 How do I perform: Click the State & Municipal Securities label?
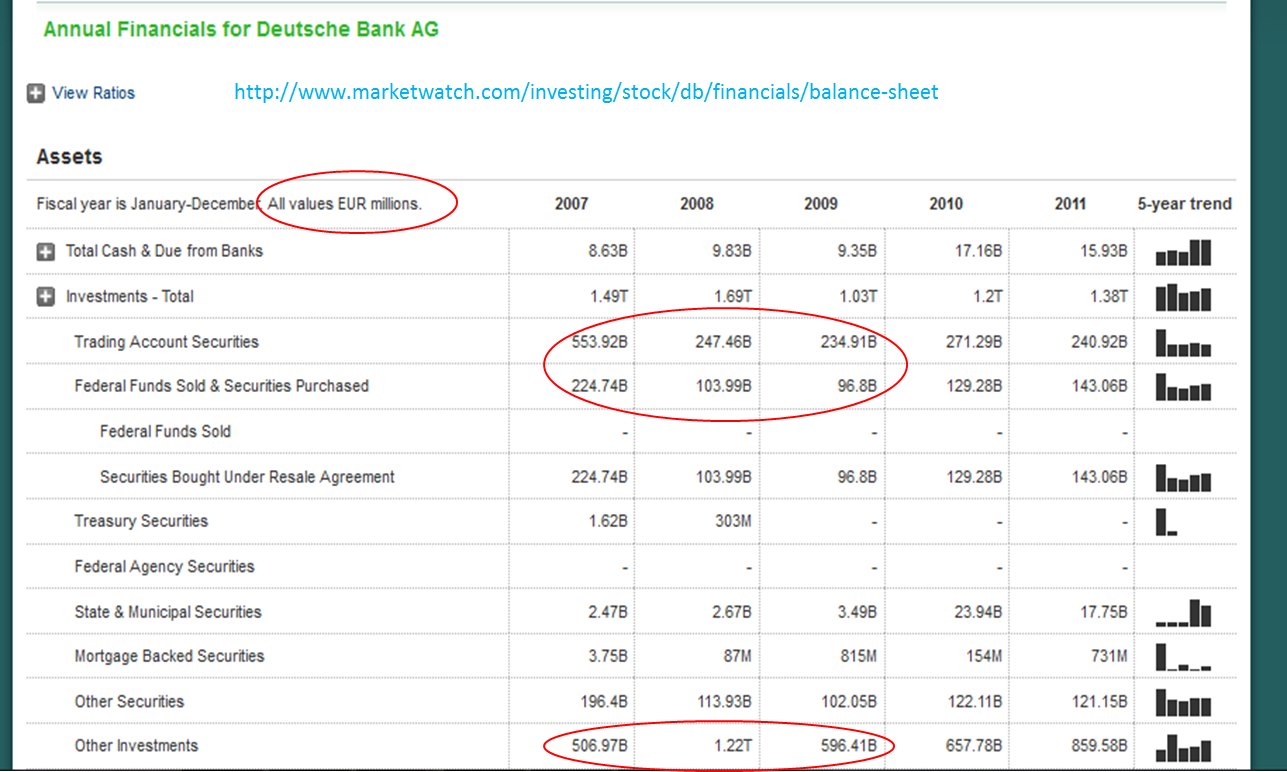(168, 612)
